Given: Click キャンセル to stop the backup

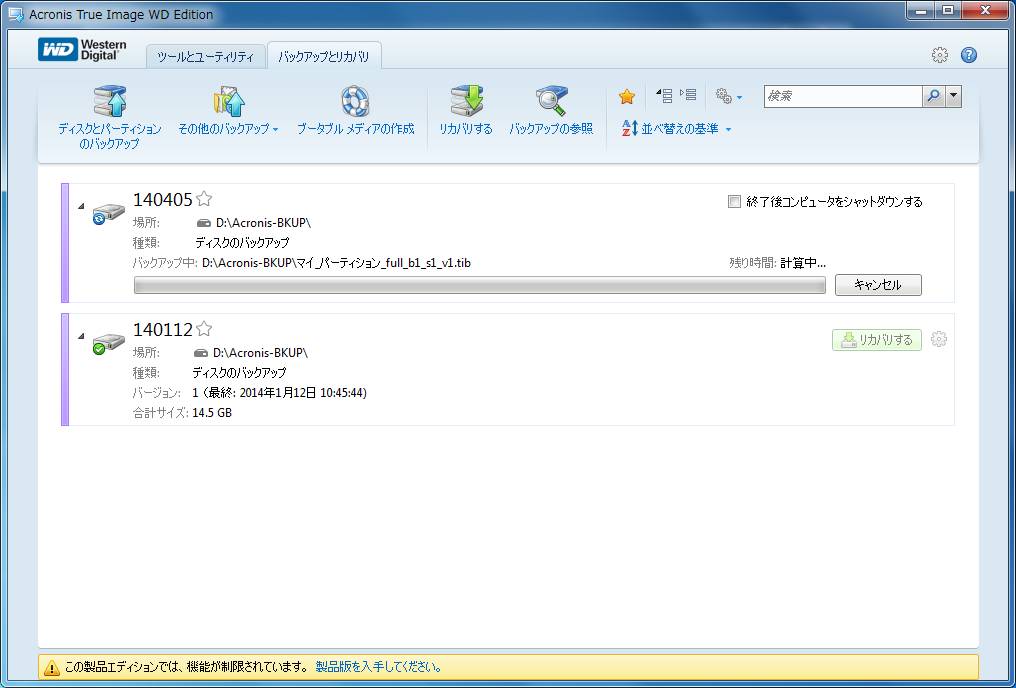Looking at the screenshot, I should pyautogui.click(x=878, y=284).
